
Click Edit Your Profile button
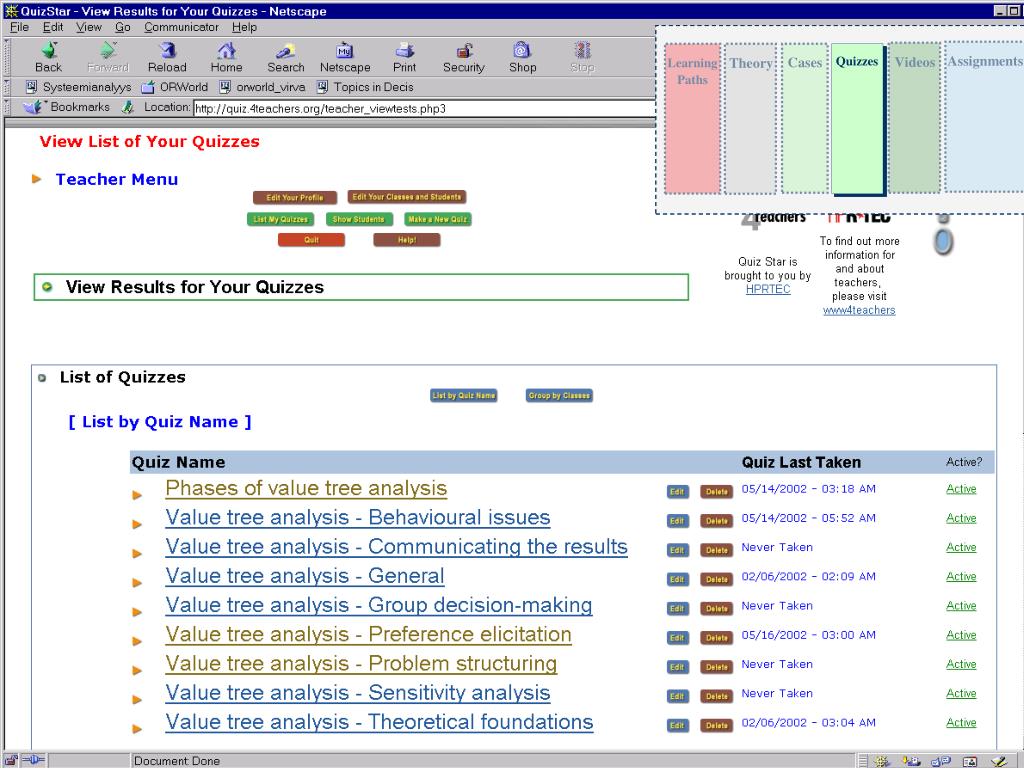295,197
